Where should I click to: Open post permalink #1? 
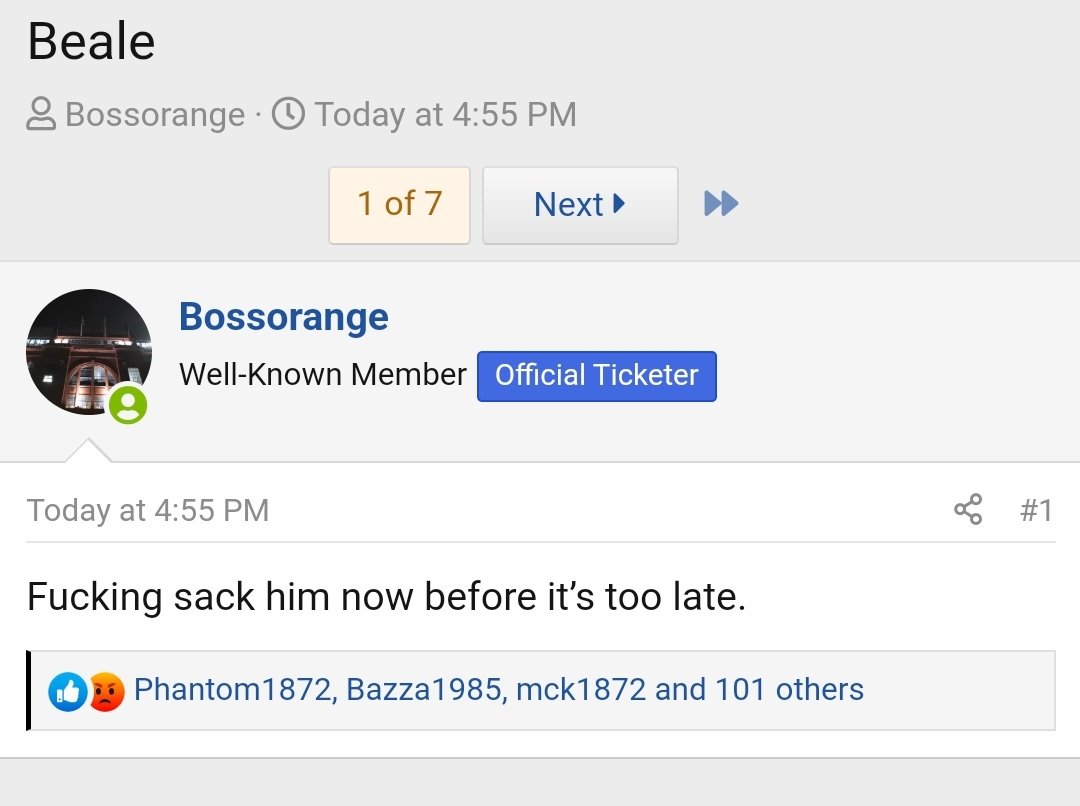[1037, 510]
